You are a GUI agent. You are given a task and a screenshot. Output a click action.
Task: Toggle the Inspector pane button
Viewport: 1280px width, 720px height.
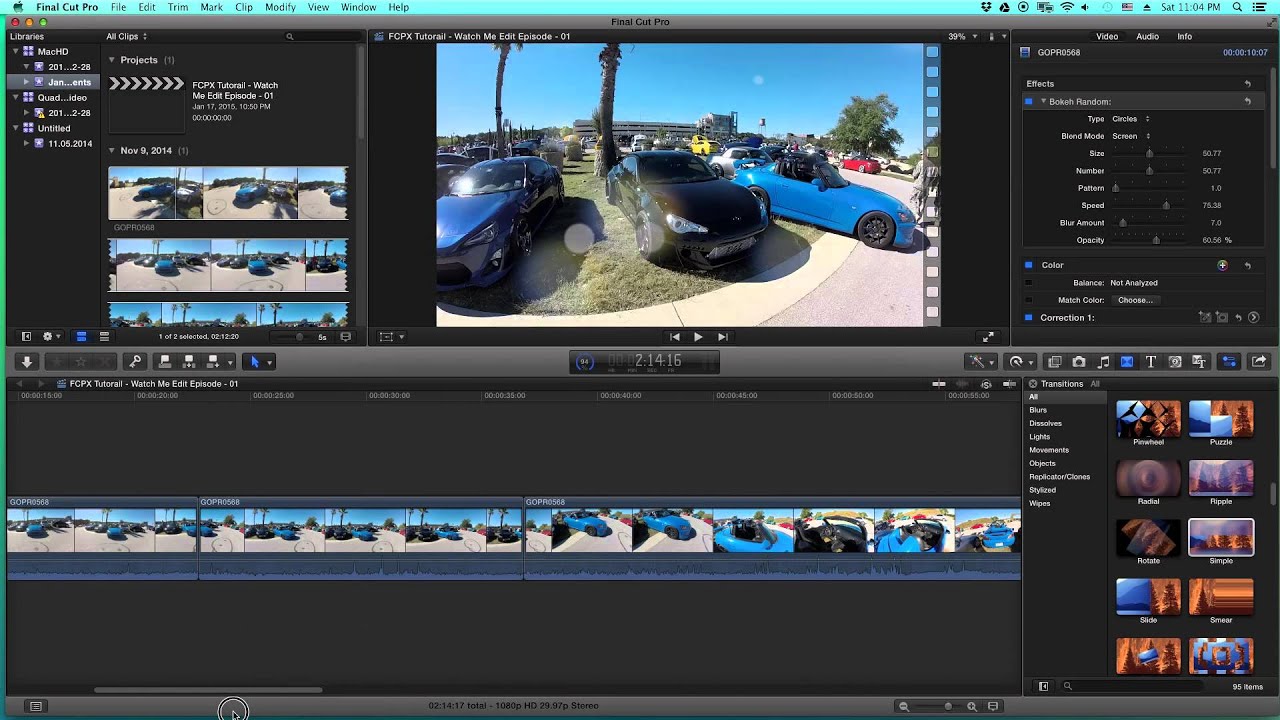(x=1230, y=362)
